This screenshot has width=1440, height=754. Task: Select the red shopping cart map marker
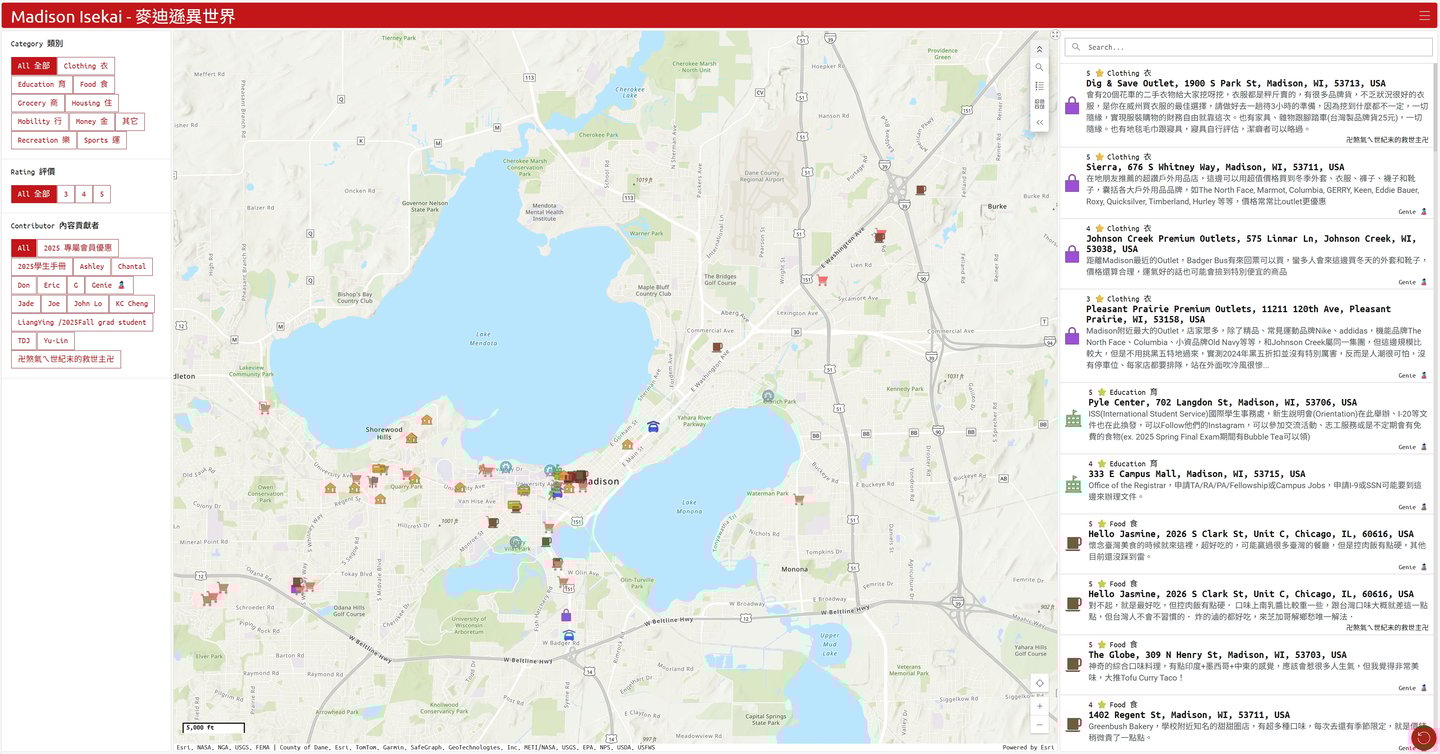coord(822,280)
